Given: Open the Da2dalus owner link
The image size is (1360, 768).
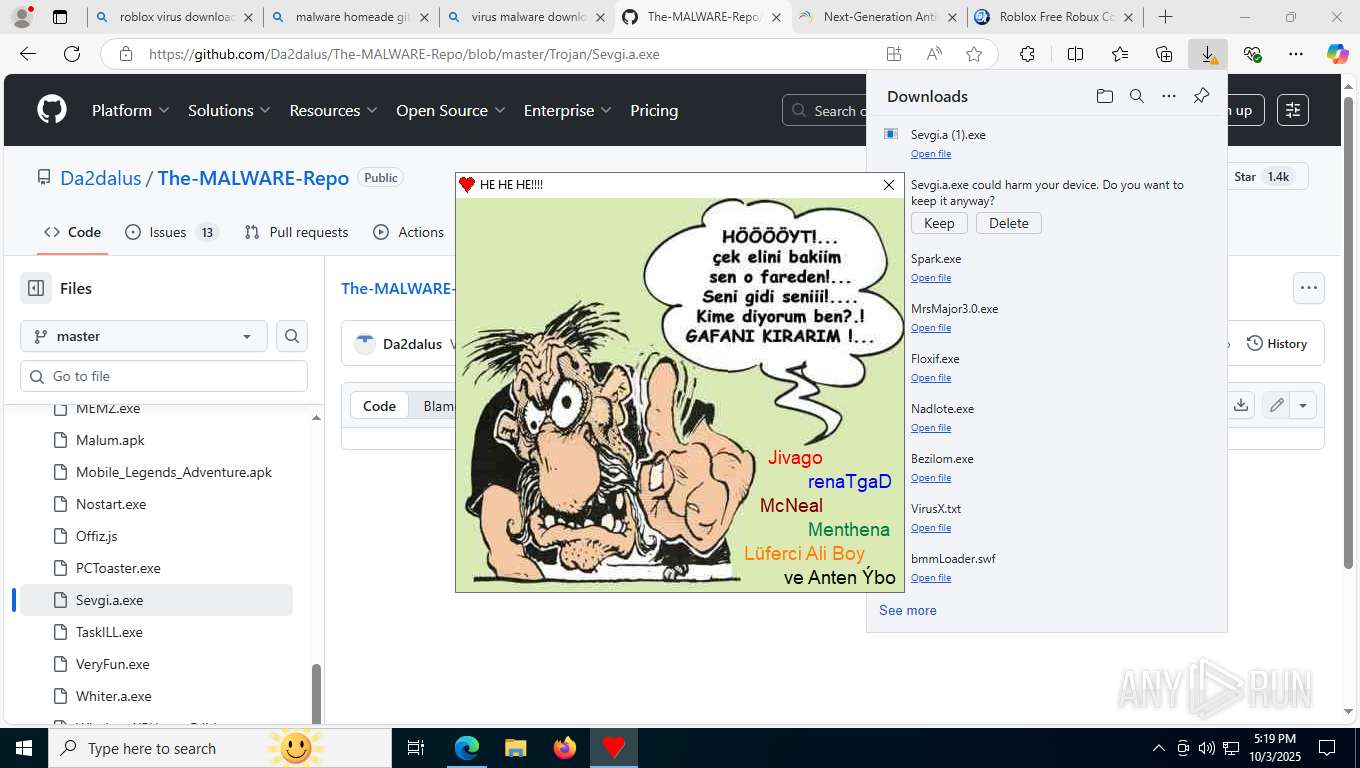Looking at the screenshot, I should (101, 178).
